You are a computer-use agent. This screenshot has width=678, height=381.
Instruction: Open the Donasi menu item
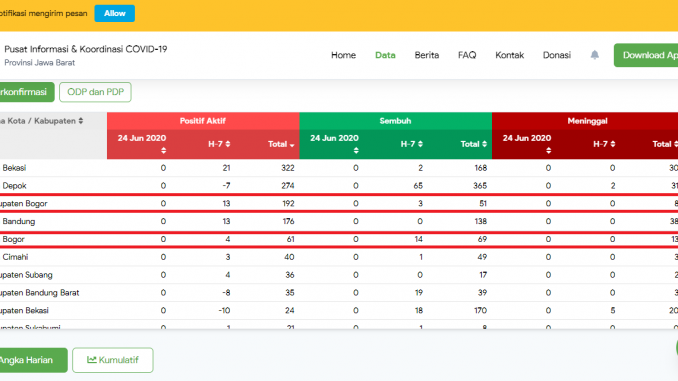556,55
